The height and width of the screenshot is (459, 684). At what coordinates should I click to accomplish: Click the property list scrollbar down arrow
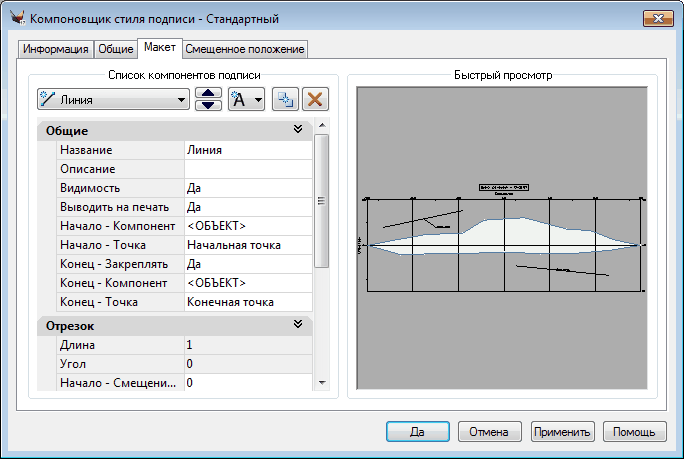click(x=321, y=382)
